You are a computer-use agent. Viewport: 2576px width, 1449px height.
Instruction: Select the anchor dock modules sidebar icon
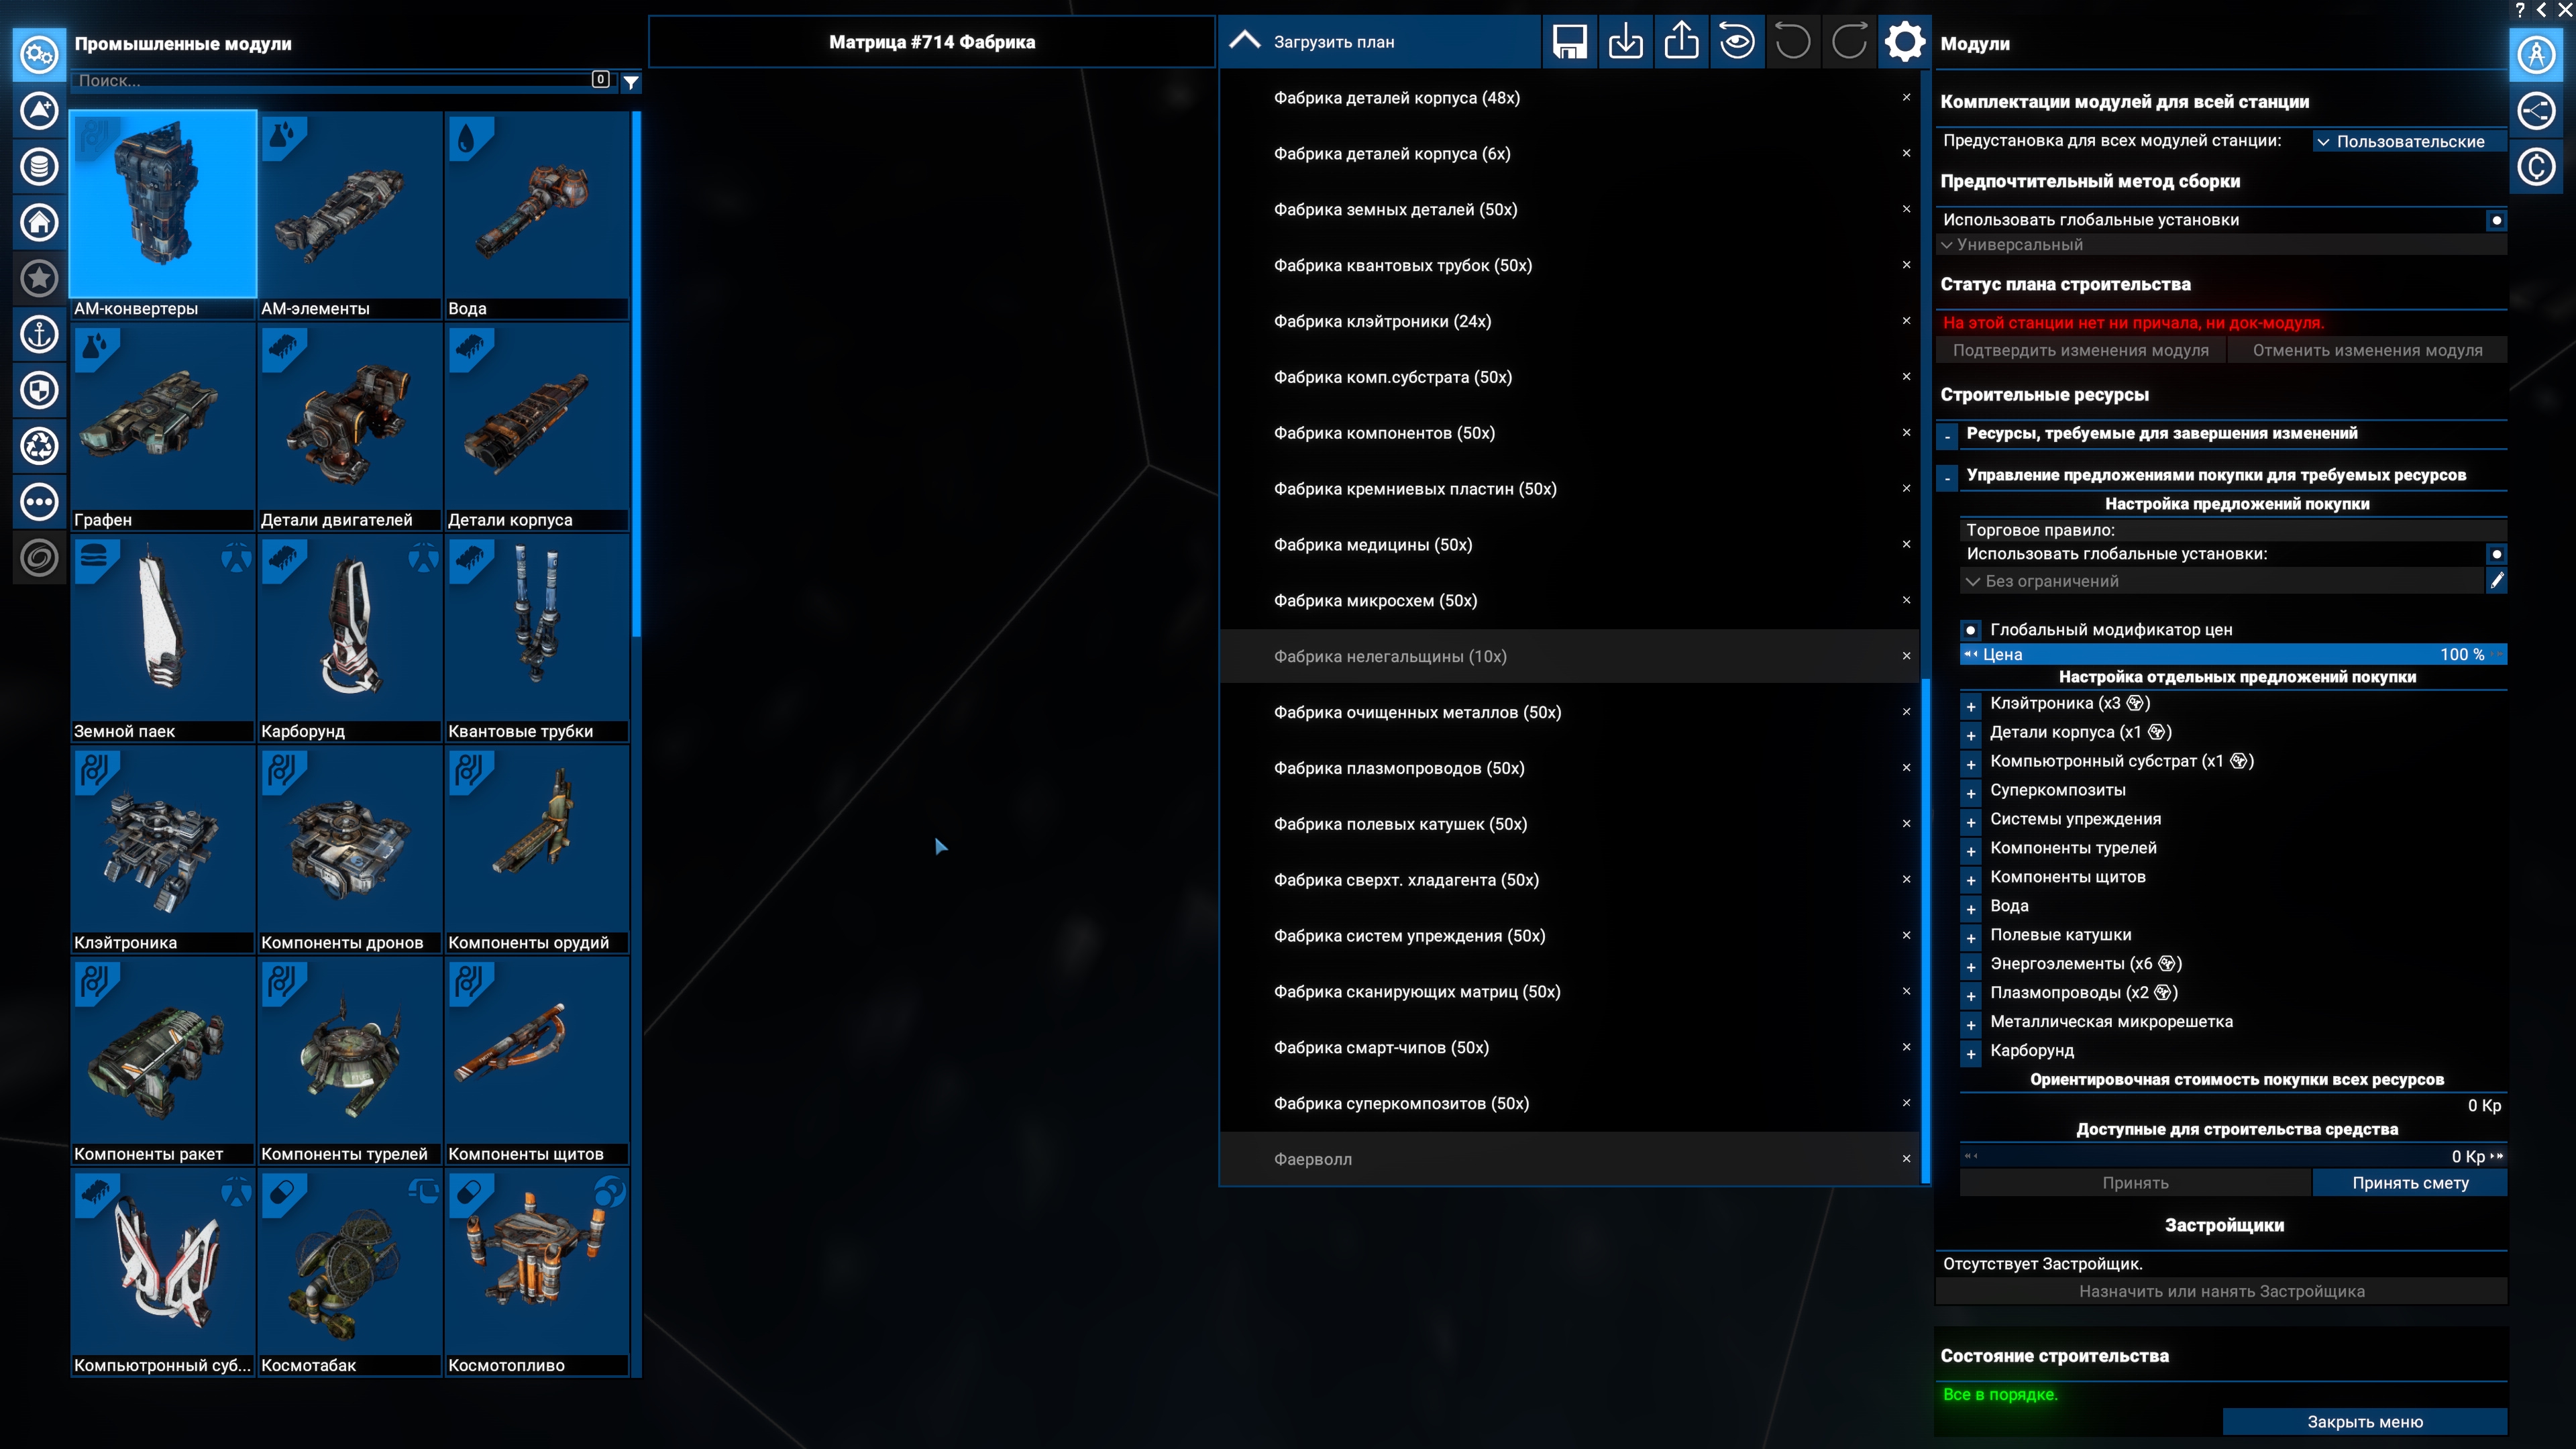coord(39,334)
